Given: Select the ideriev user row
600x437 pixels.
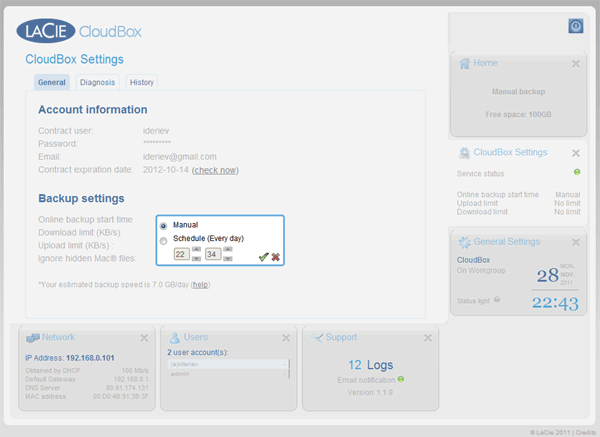Looking at the screenshot, I should pyautogui.click(x=227, y=364).
